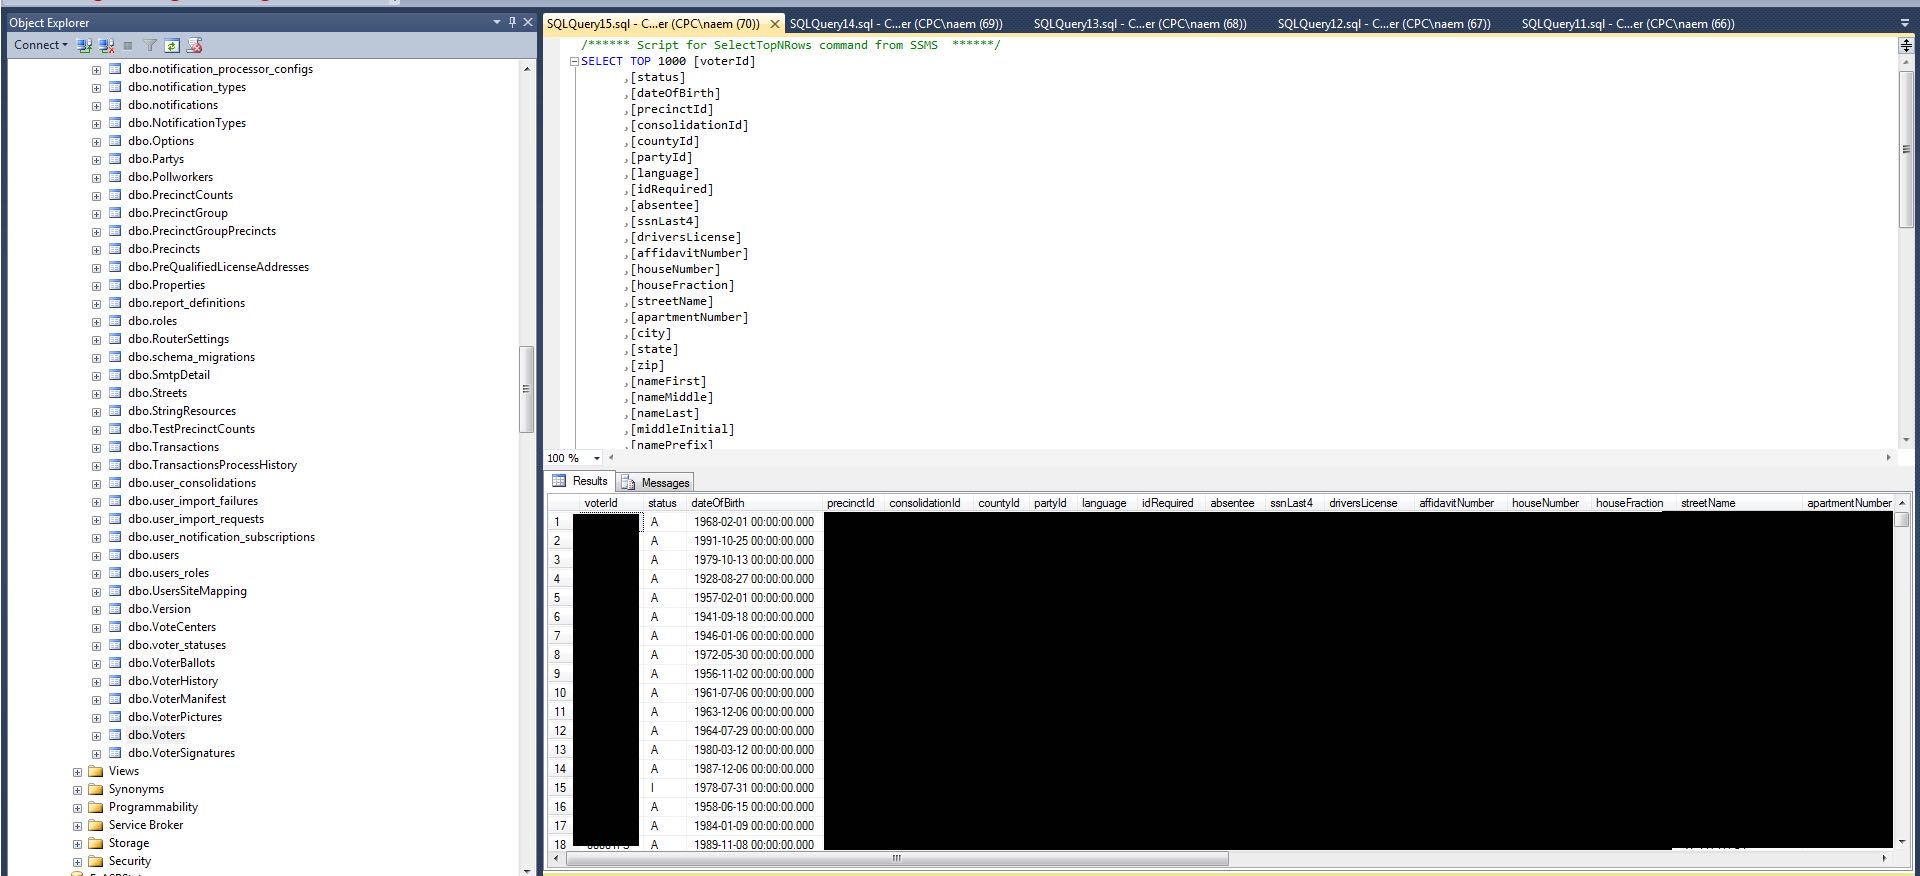The image size is (1920, 876).
Task: Click the Storage folder icon
Action: coord(96,843)
